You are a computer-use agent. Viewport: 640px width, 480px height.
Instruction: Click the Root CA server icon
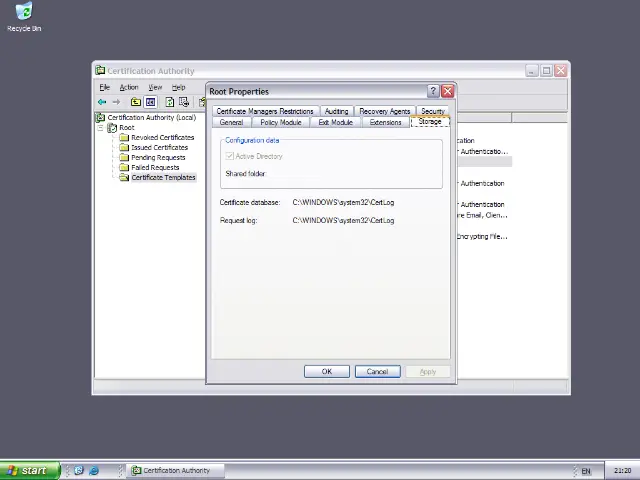pos(112,128)
